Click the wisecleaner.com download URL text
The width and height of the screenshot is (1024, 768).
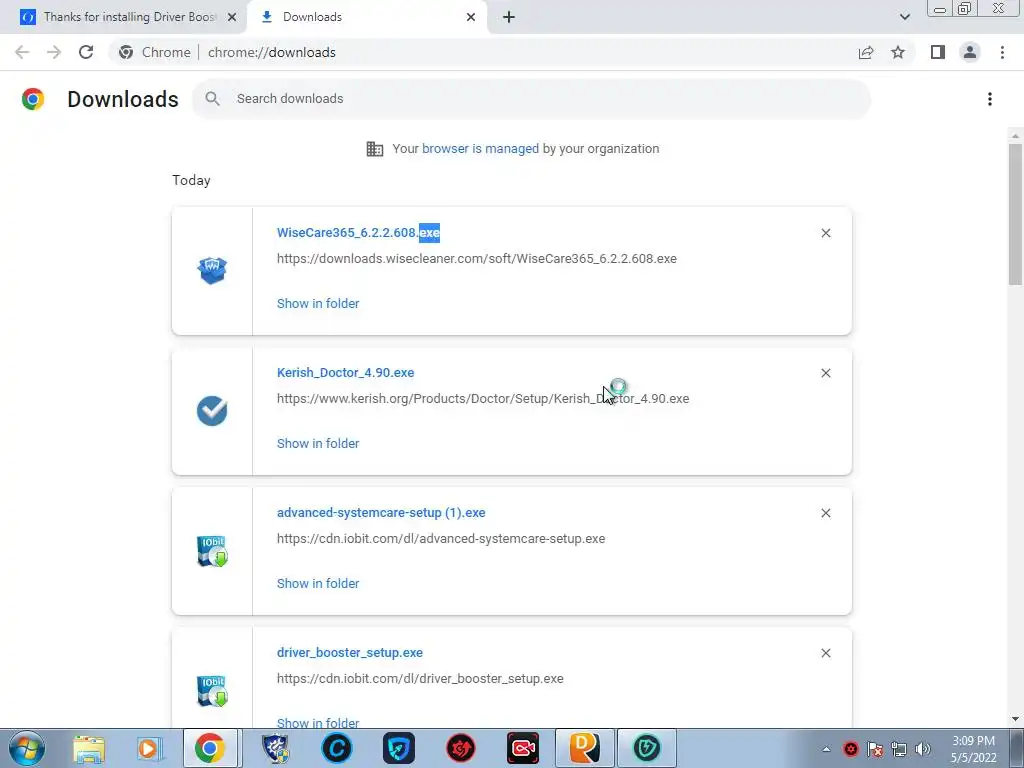477,259
